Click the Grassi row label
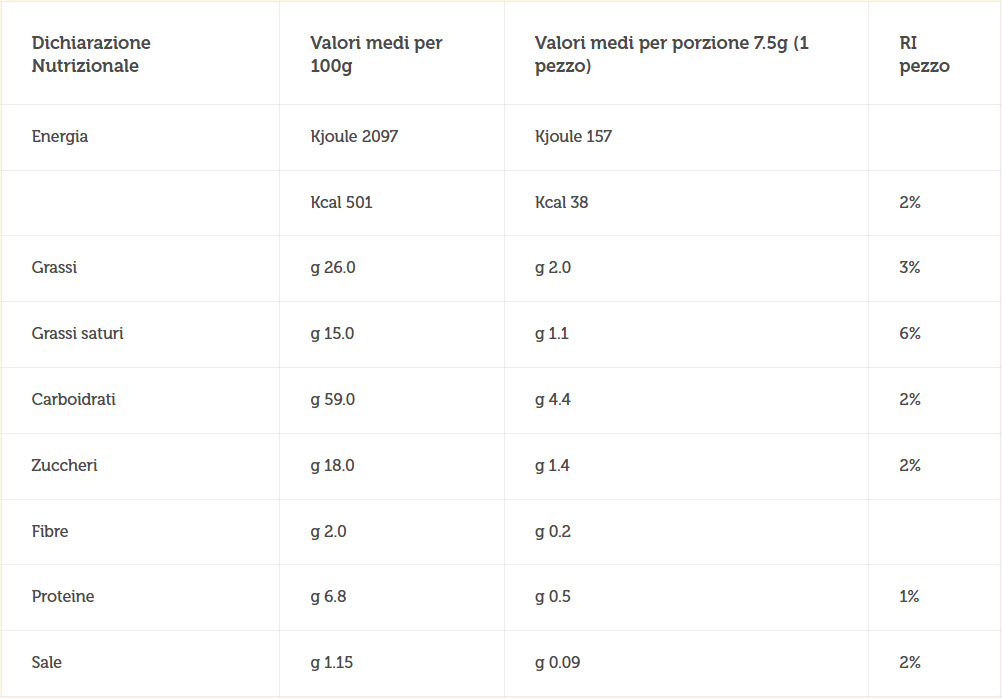The height and width of the screenshot is (699, 1002). point(54,267)
